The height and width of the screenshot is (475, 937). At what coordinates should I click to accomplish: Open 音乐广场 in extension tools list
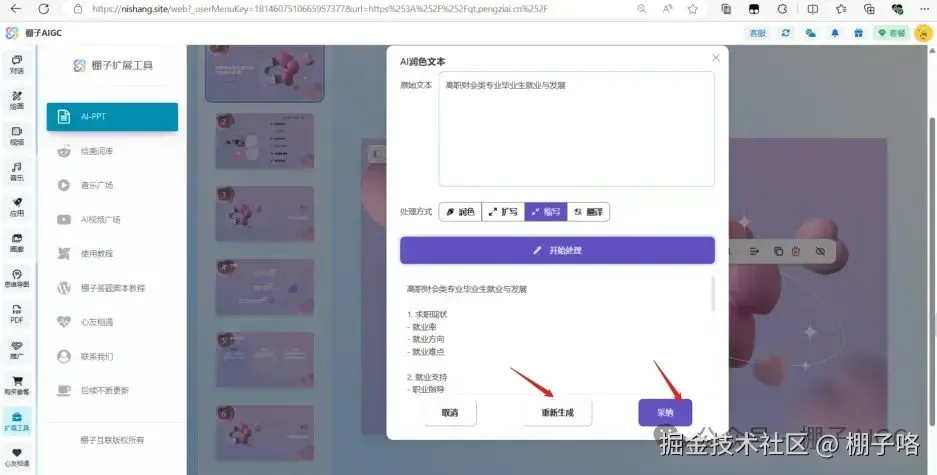pos(112,185)
